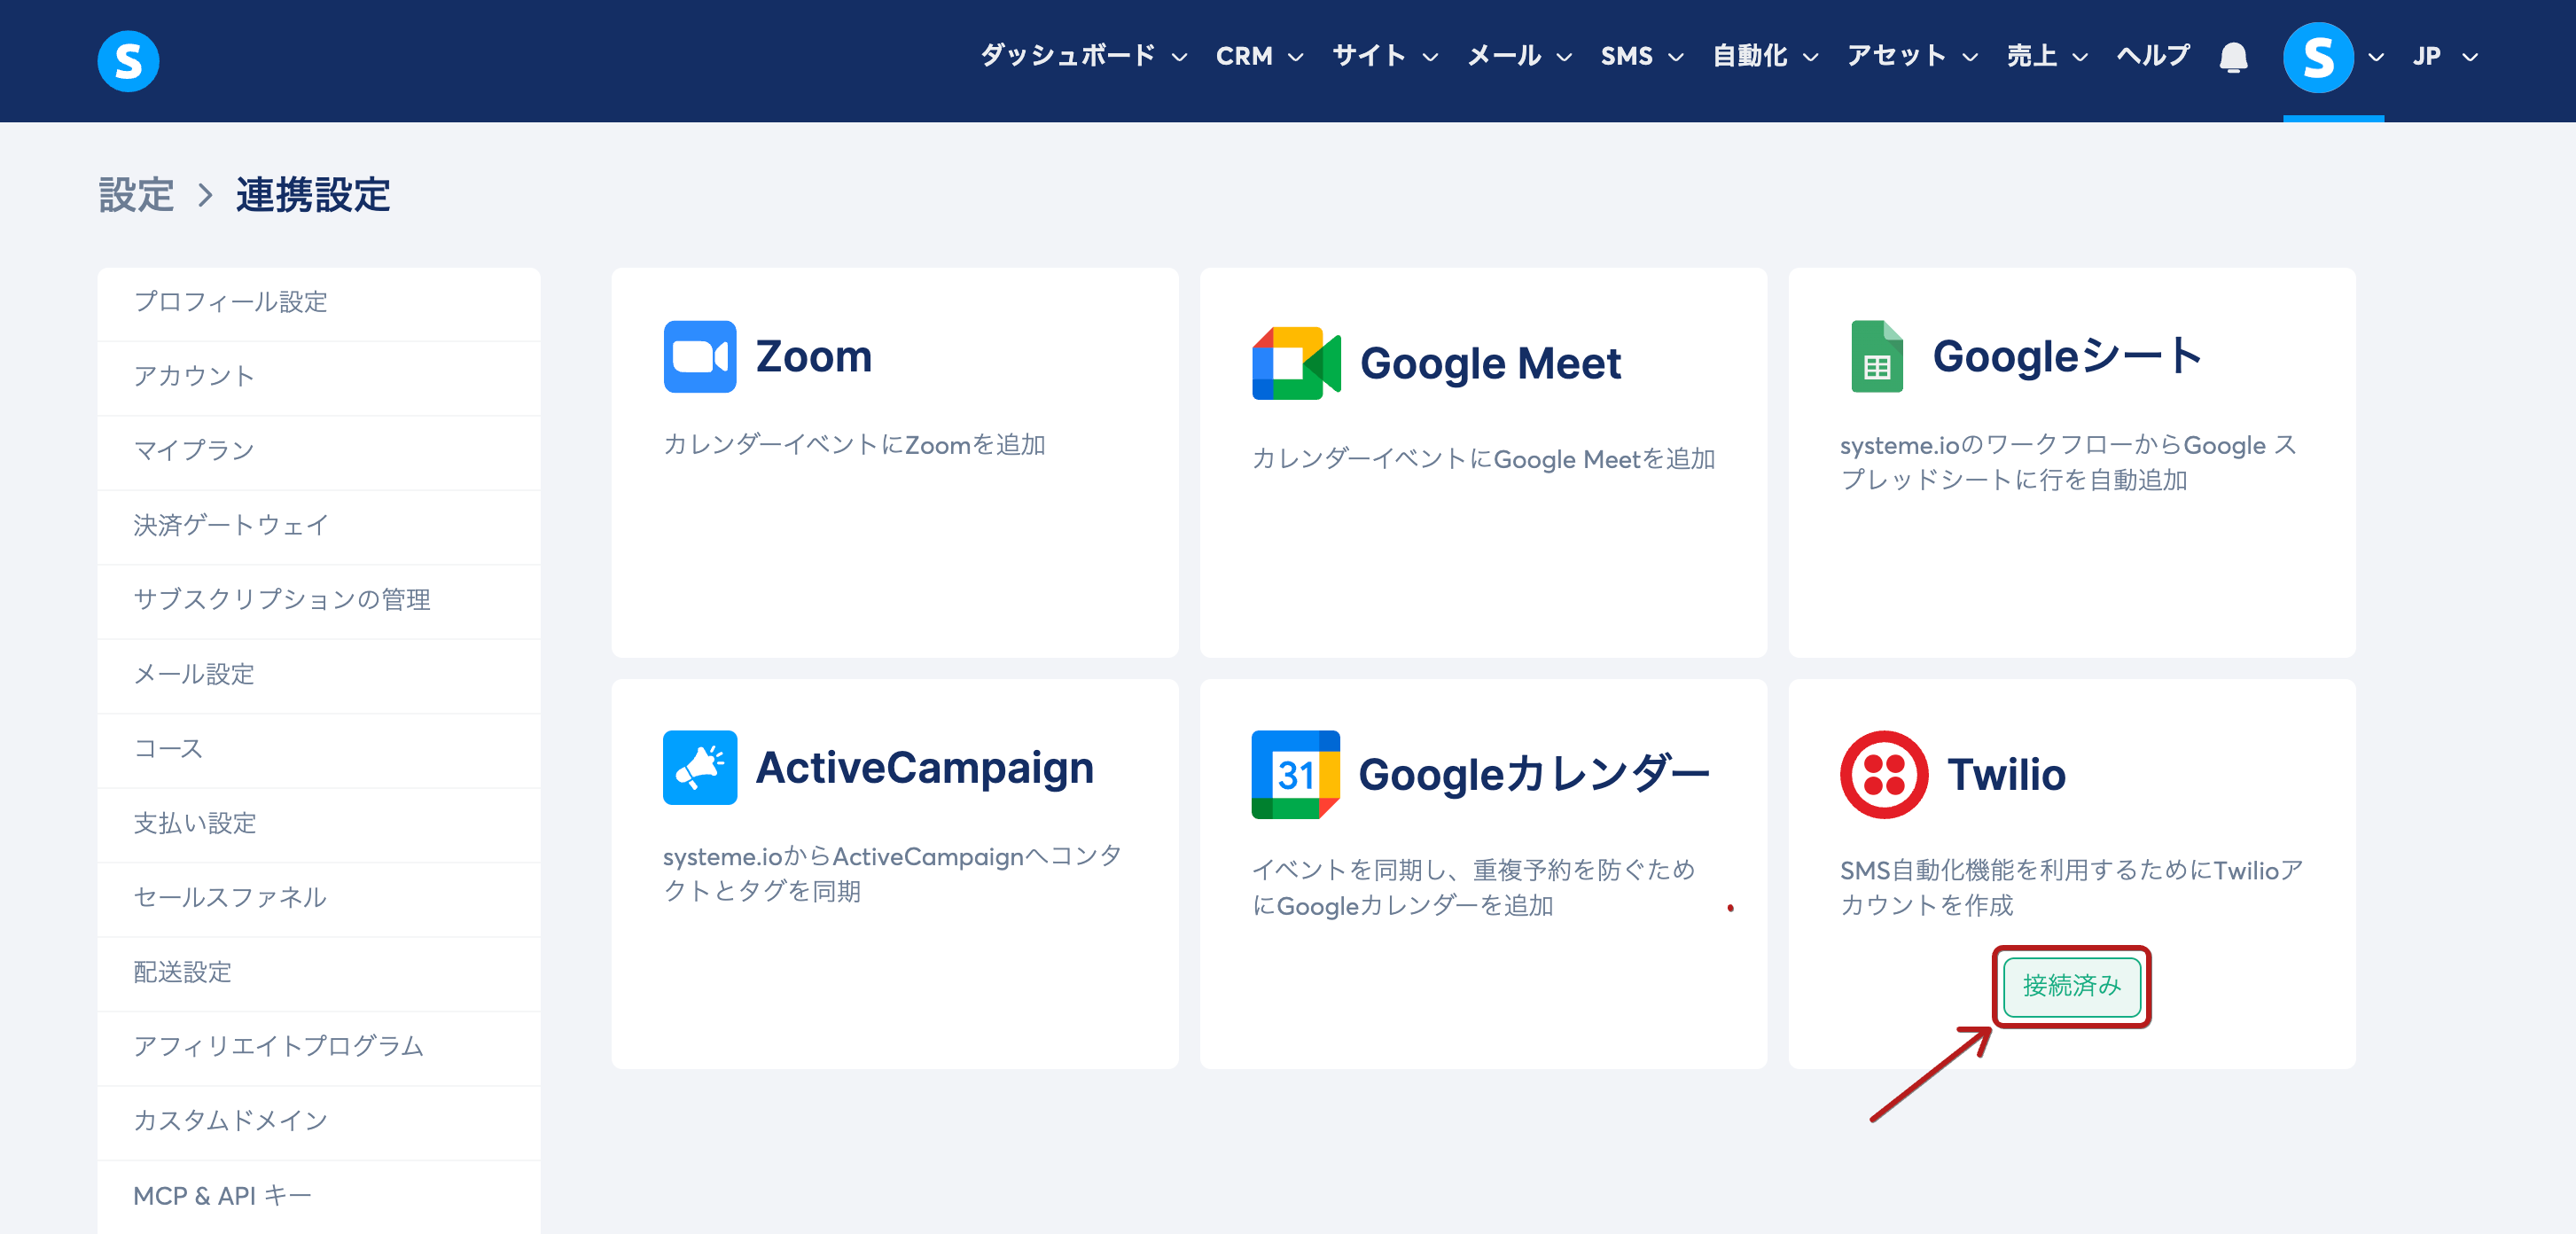Viewport: 2576px width, 1234px height.
Task: Expand the CRM menu chevron
Action: (1296, 57)
